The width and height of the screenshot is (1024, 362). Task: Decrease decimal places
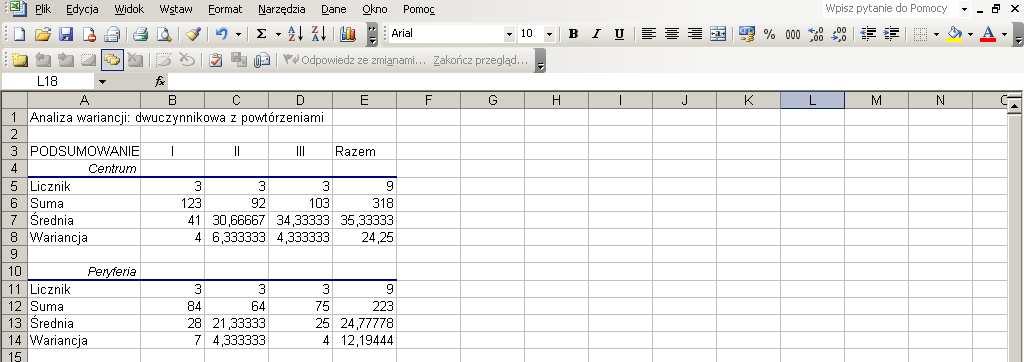click(x=839, y=34)
